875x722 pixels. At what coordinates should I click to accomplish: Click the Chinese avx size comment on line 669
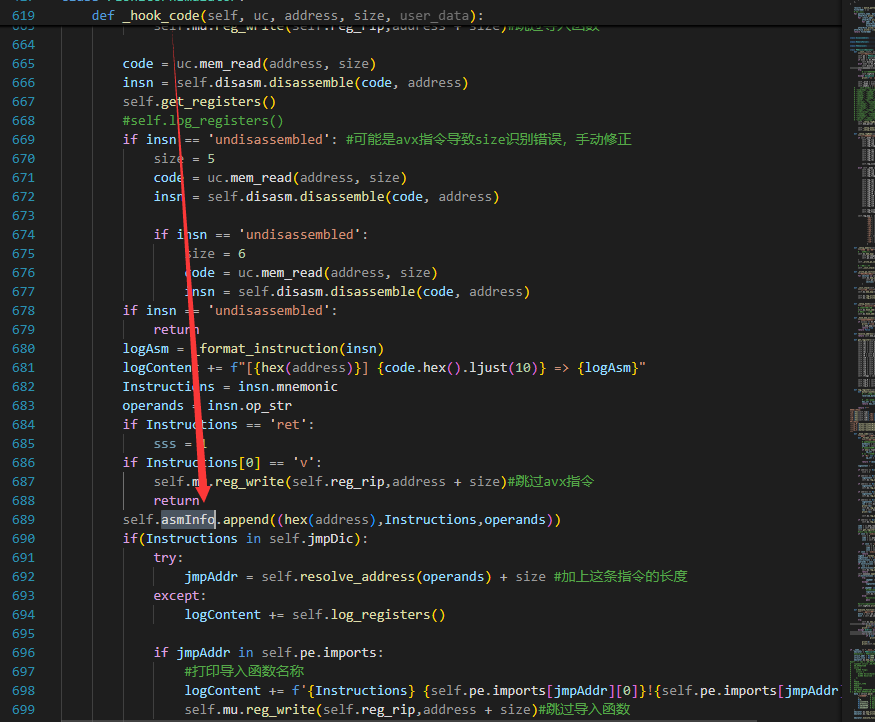coord(489,139)
